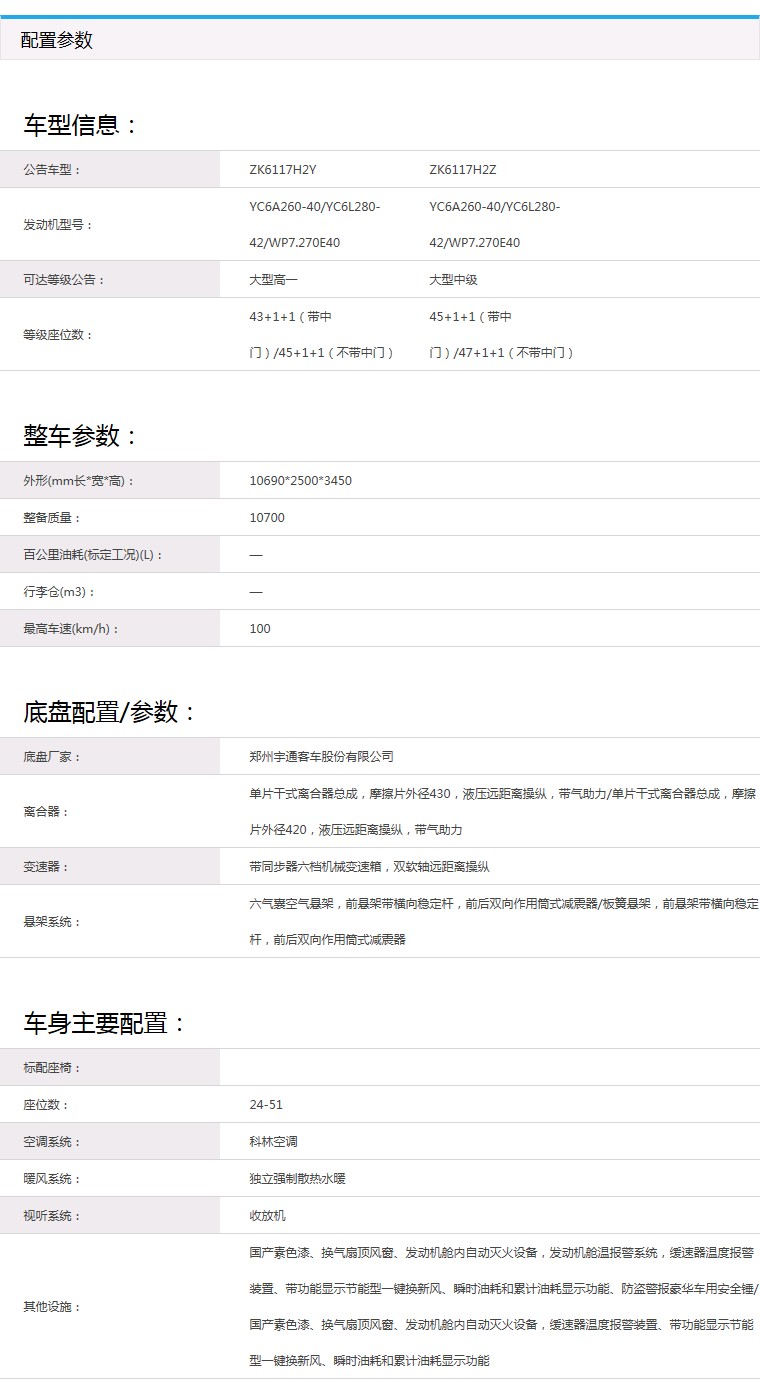The image size is (760, 1380).
Task: Click the 可达等级公告 row label
Action: (65, 280)
